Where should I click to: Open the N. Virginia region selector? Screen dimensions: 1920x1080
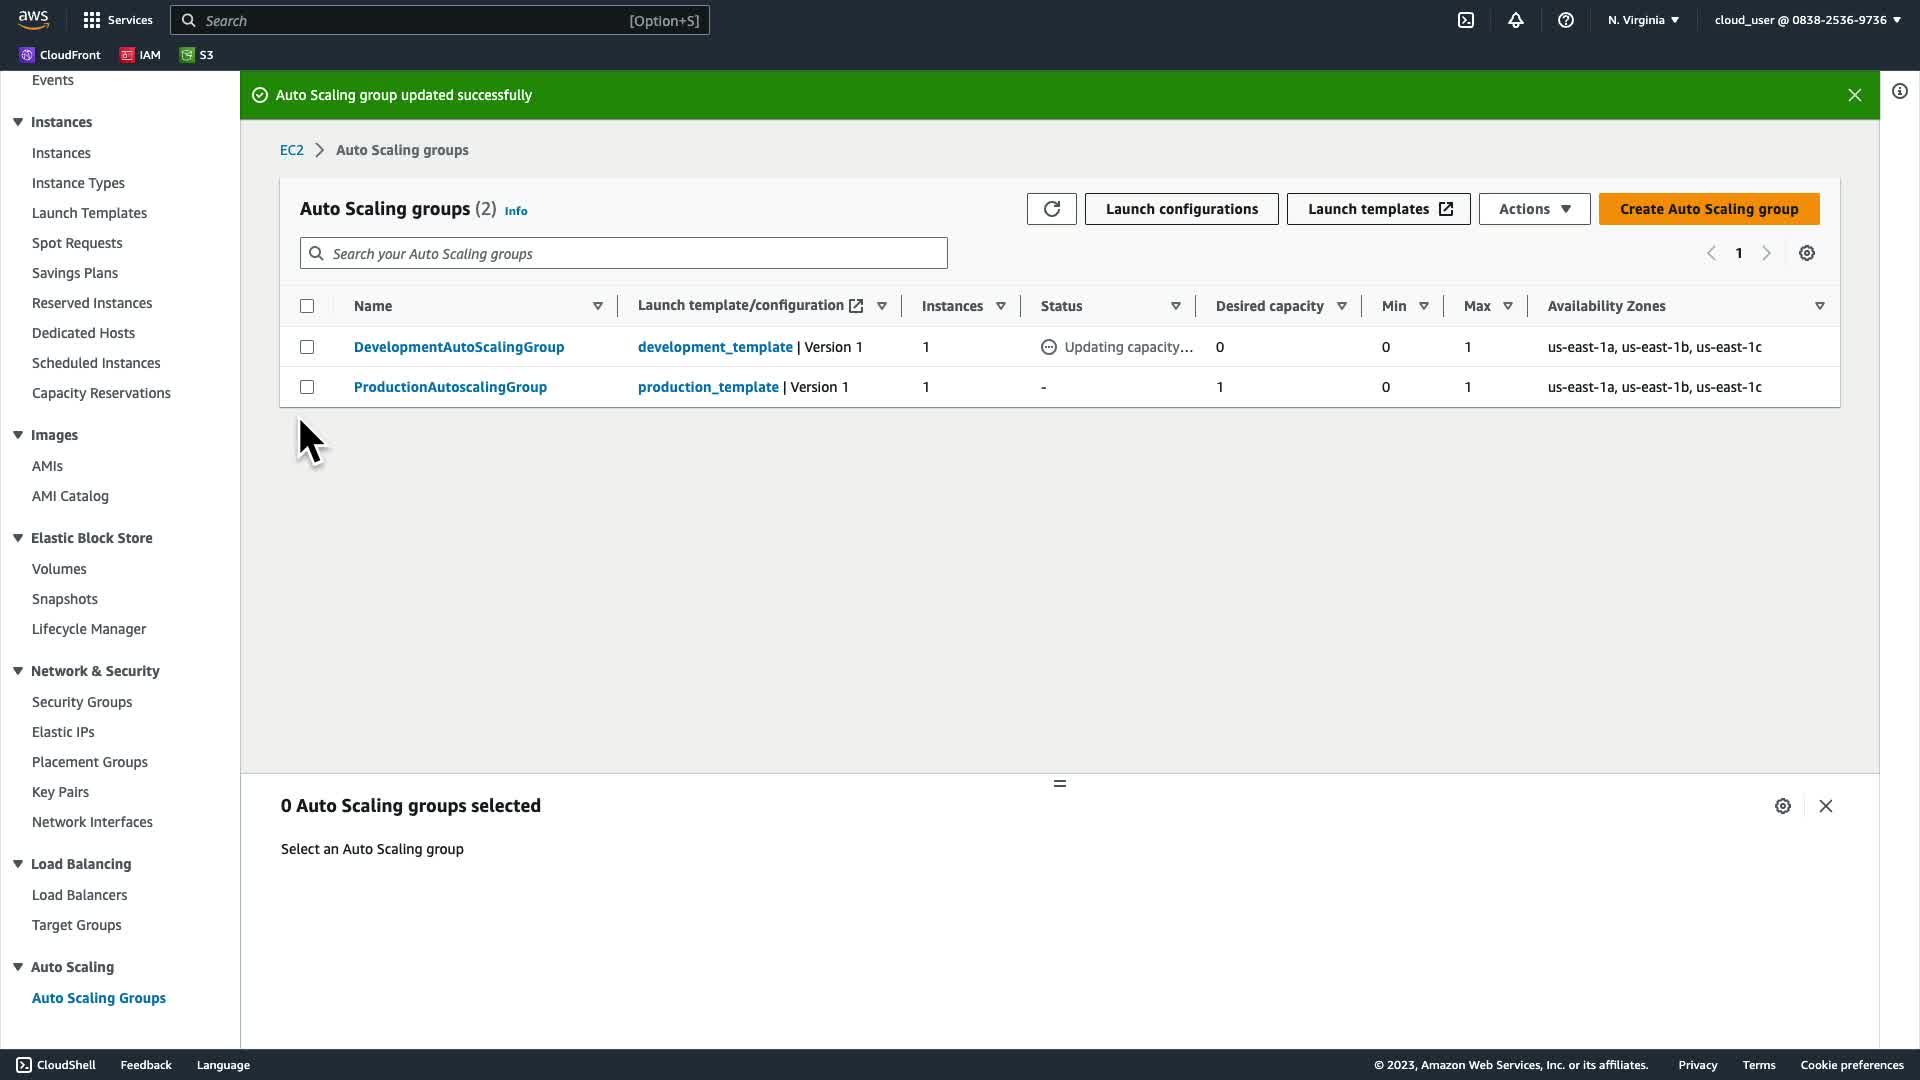click(x=1643, y=20)
